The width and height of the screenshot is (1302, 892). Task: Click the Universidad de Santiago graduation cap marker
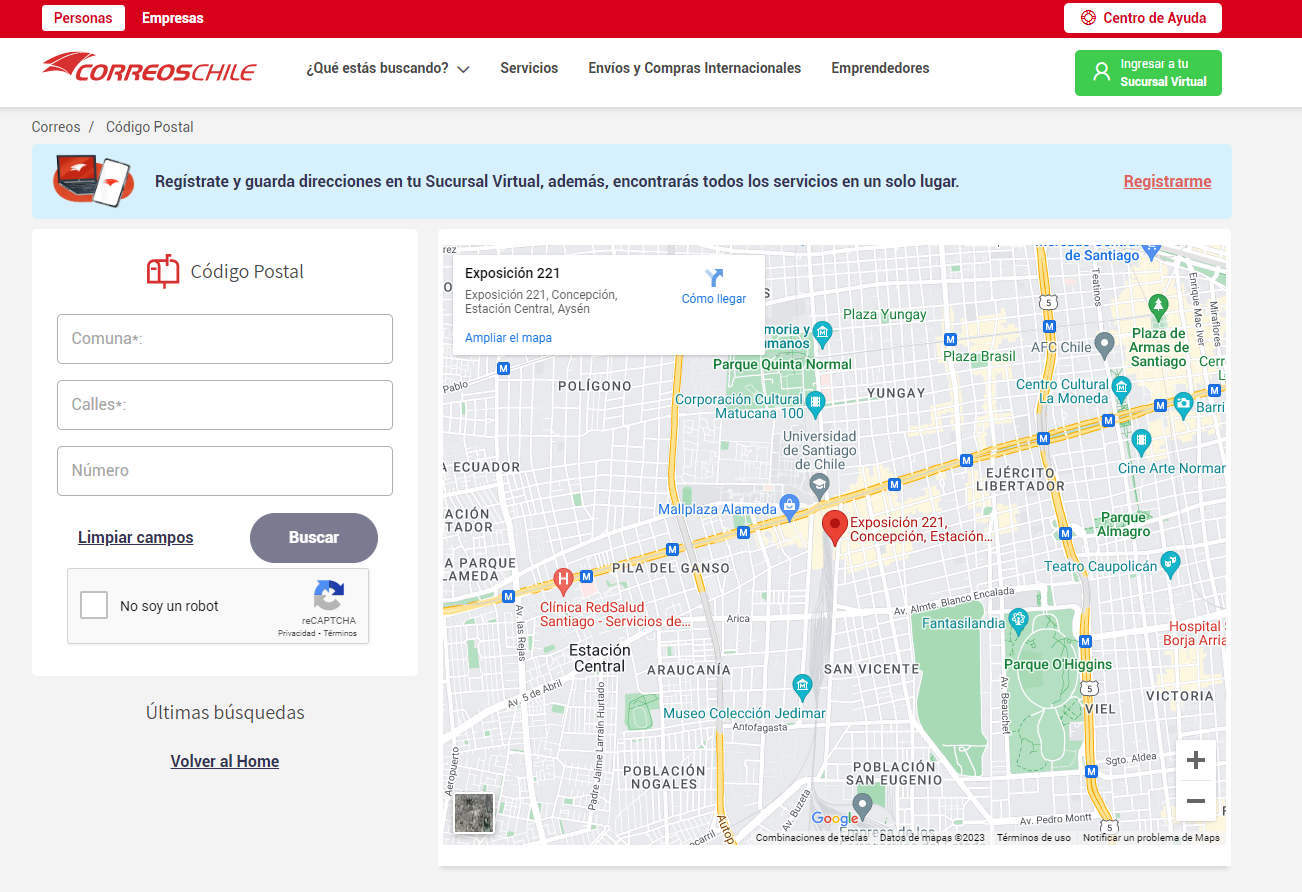point(820,486)
